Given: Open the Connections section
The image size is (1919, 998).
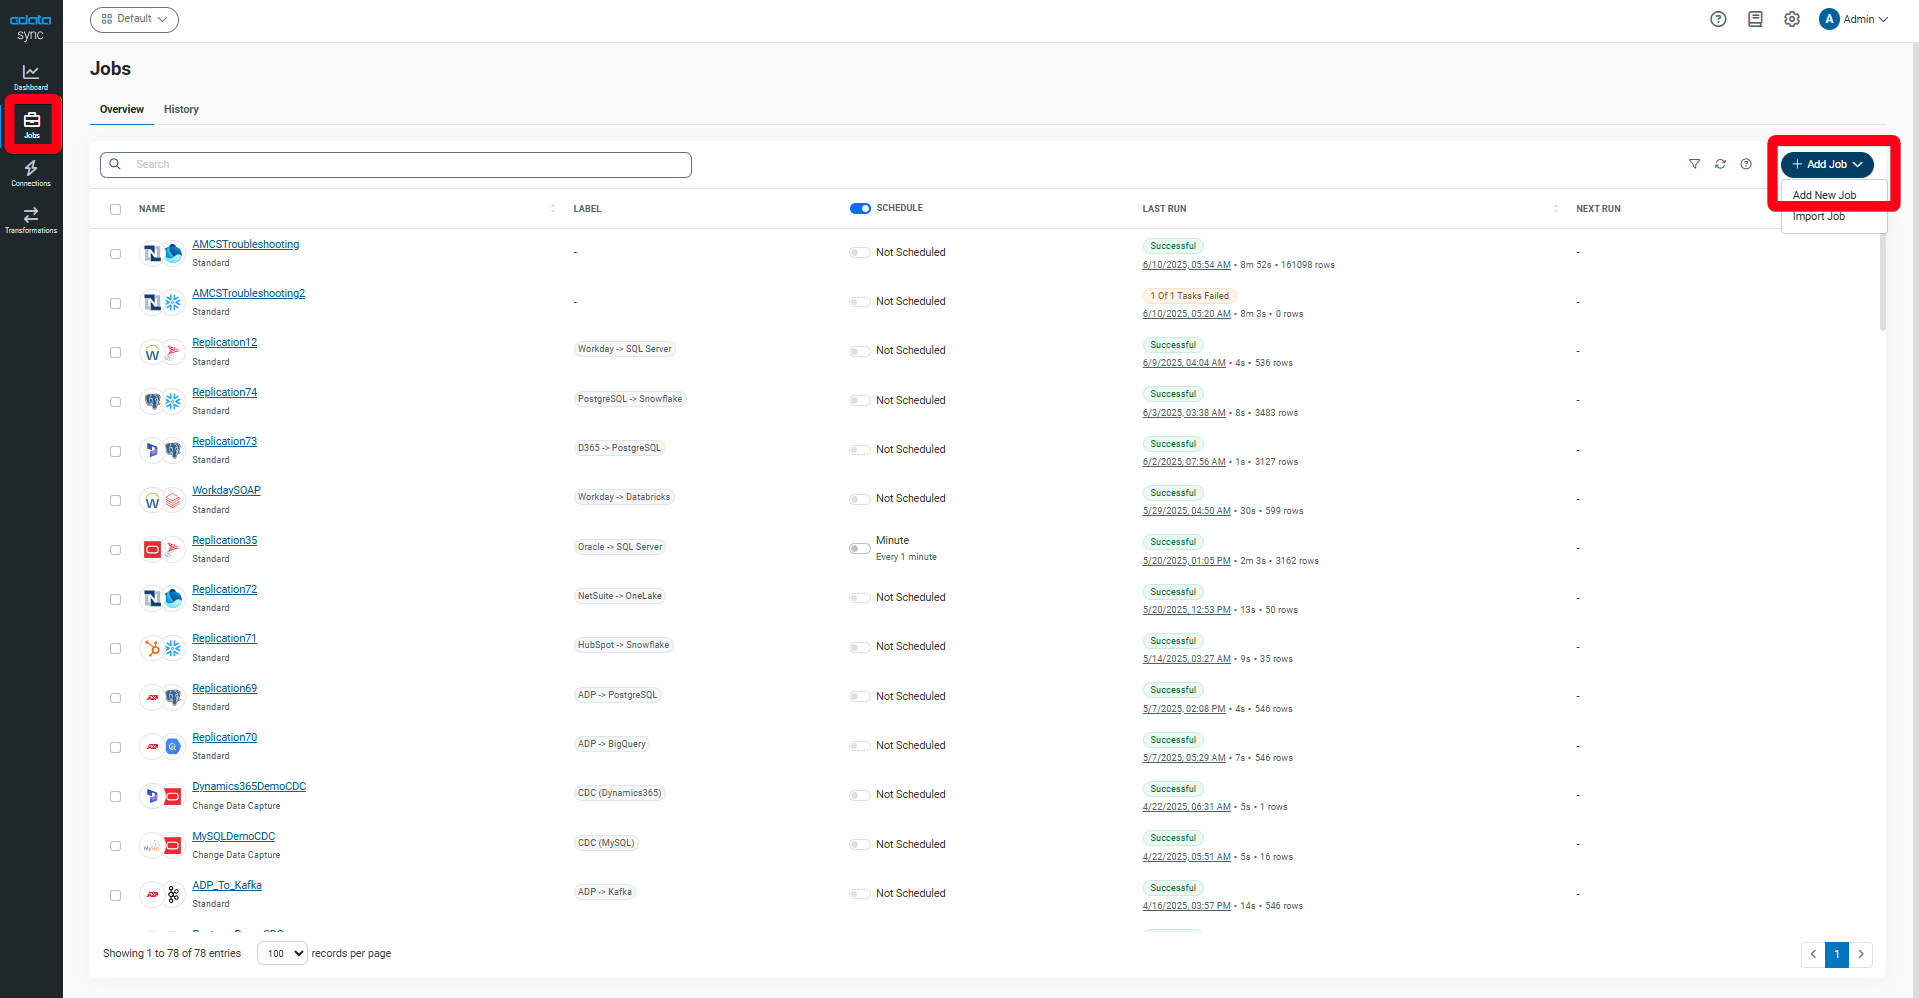Looking at the screenshot, I should pyautogui.click(x=30, y=172).
